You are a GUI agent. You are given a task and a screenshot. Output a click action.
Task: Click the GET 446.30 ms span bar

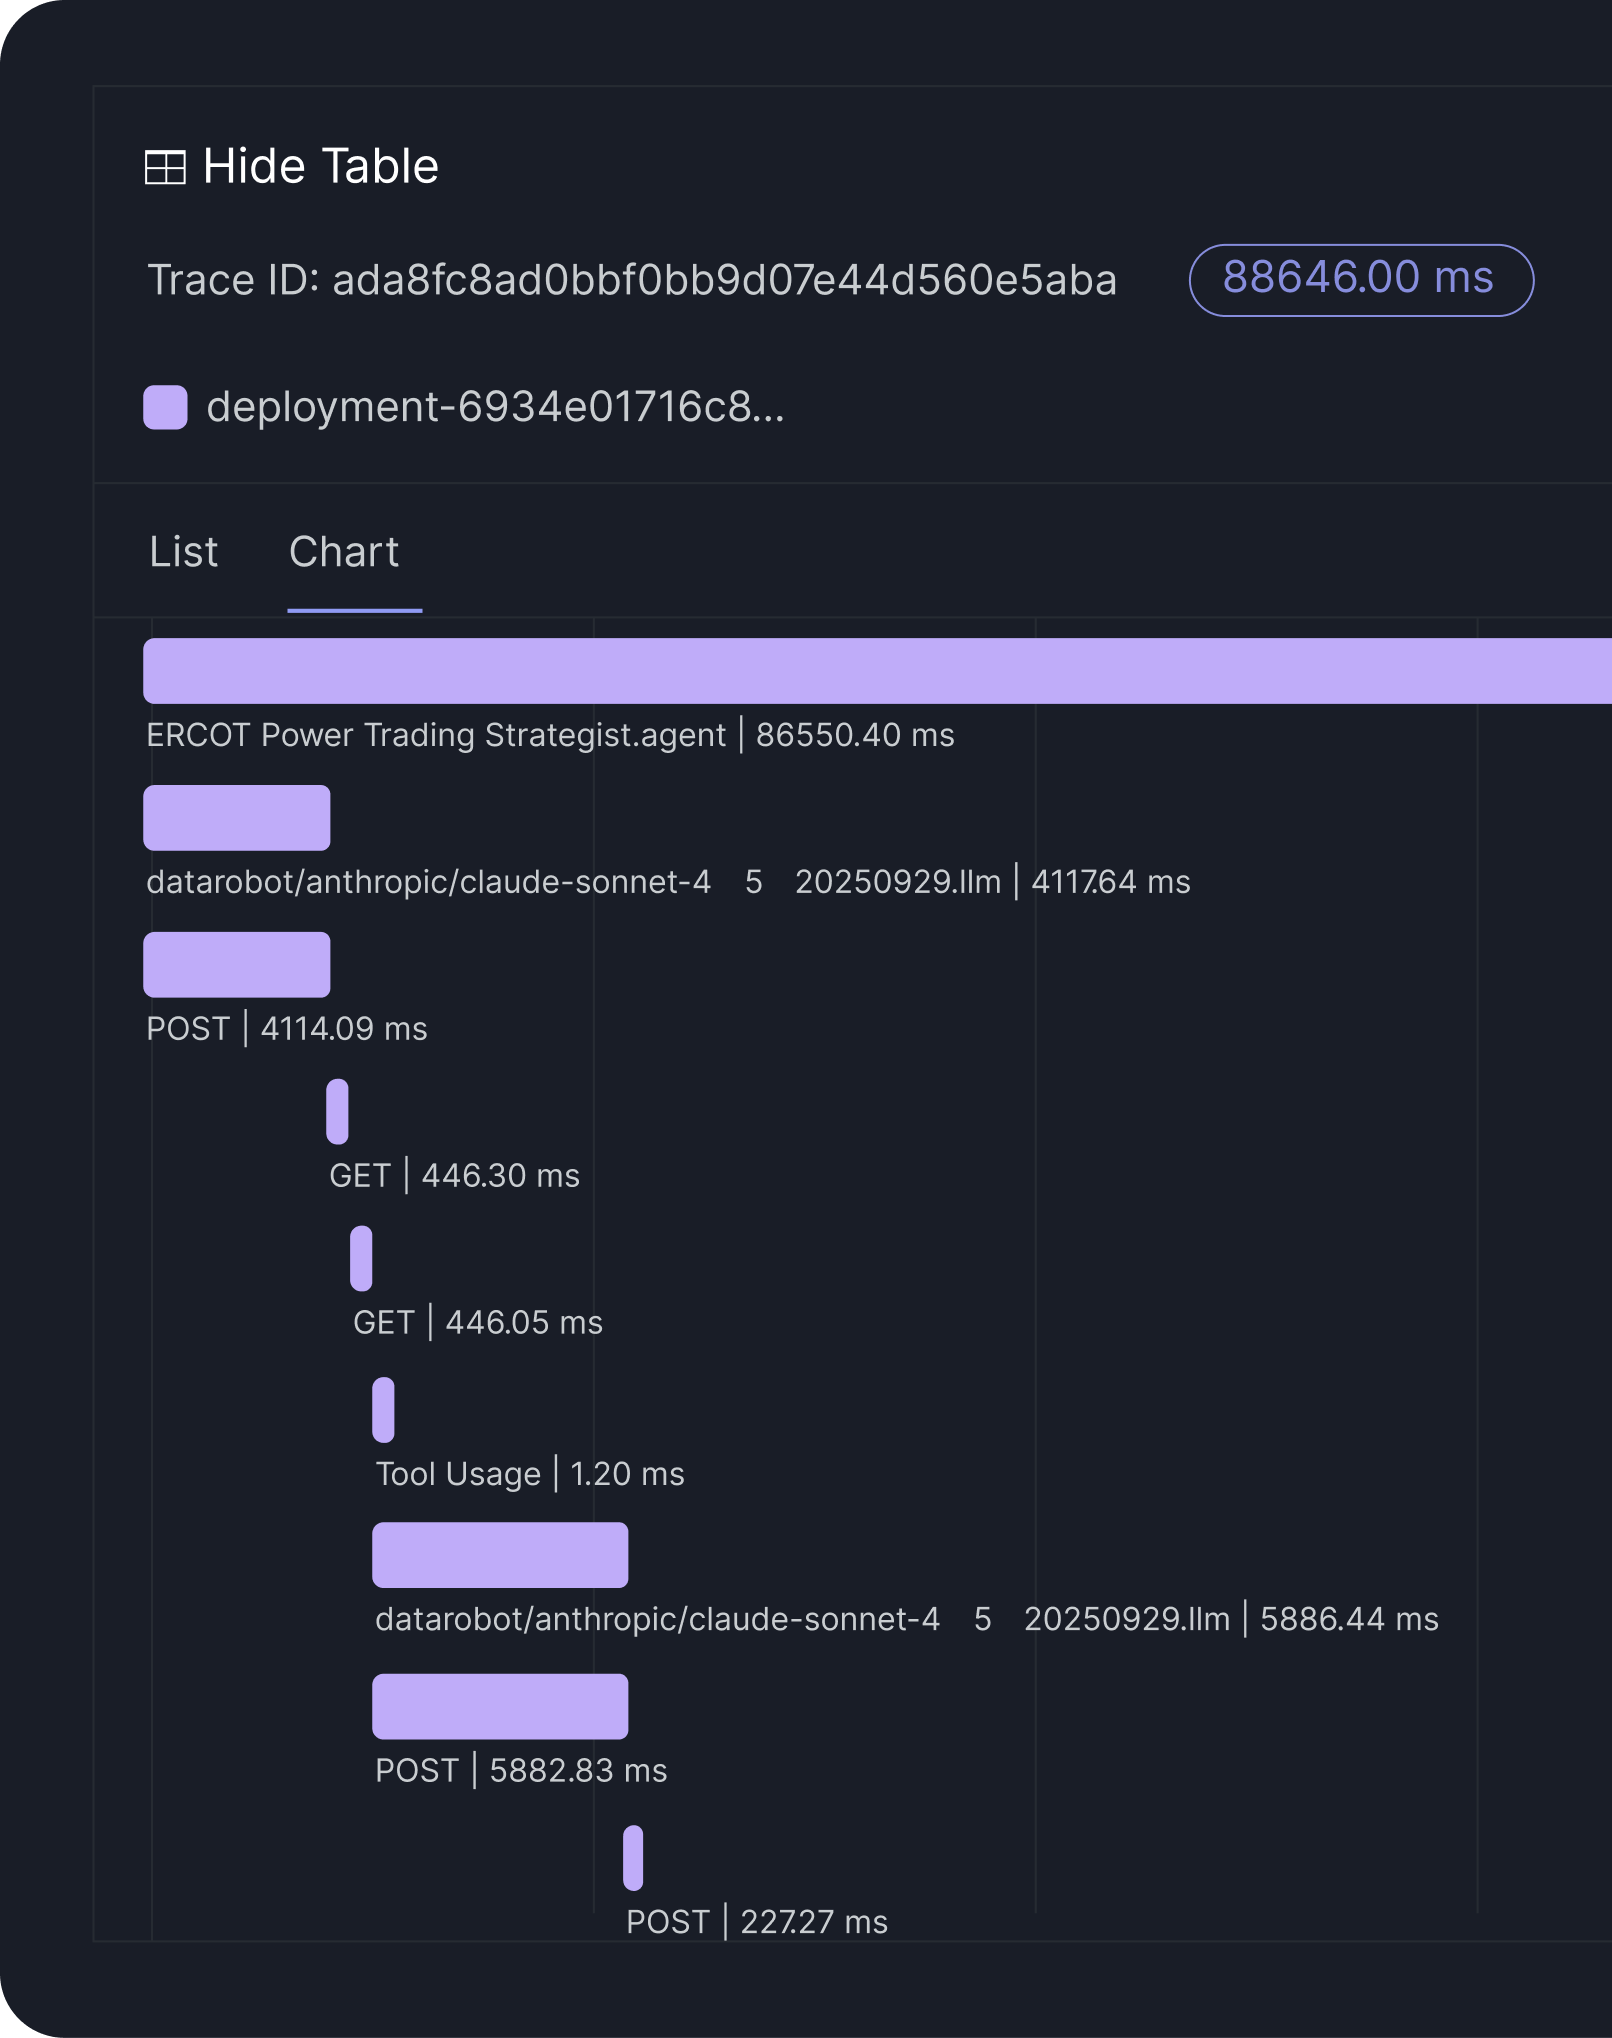pos(337,1112)
